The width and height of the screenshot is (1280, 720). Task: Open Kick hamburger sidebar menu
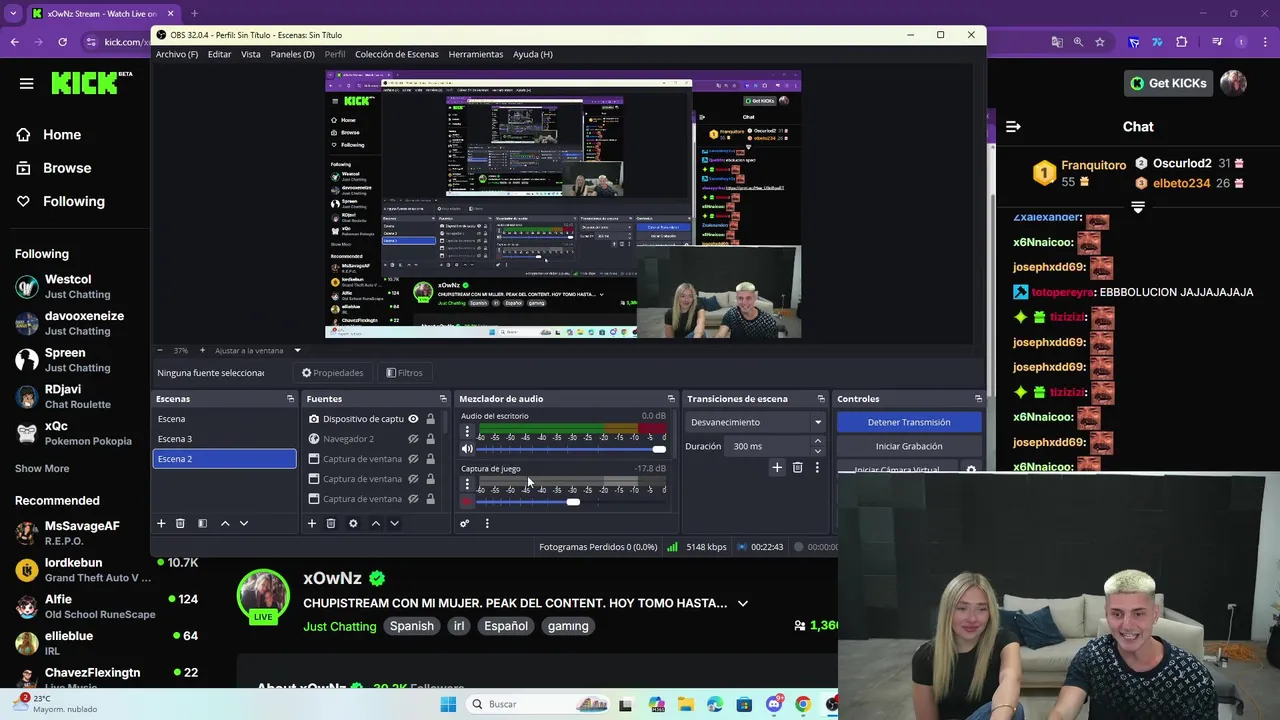coord(26,83)
